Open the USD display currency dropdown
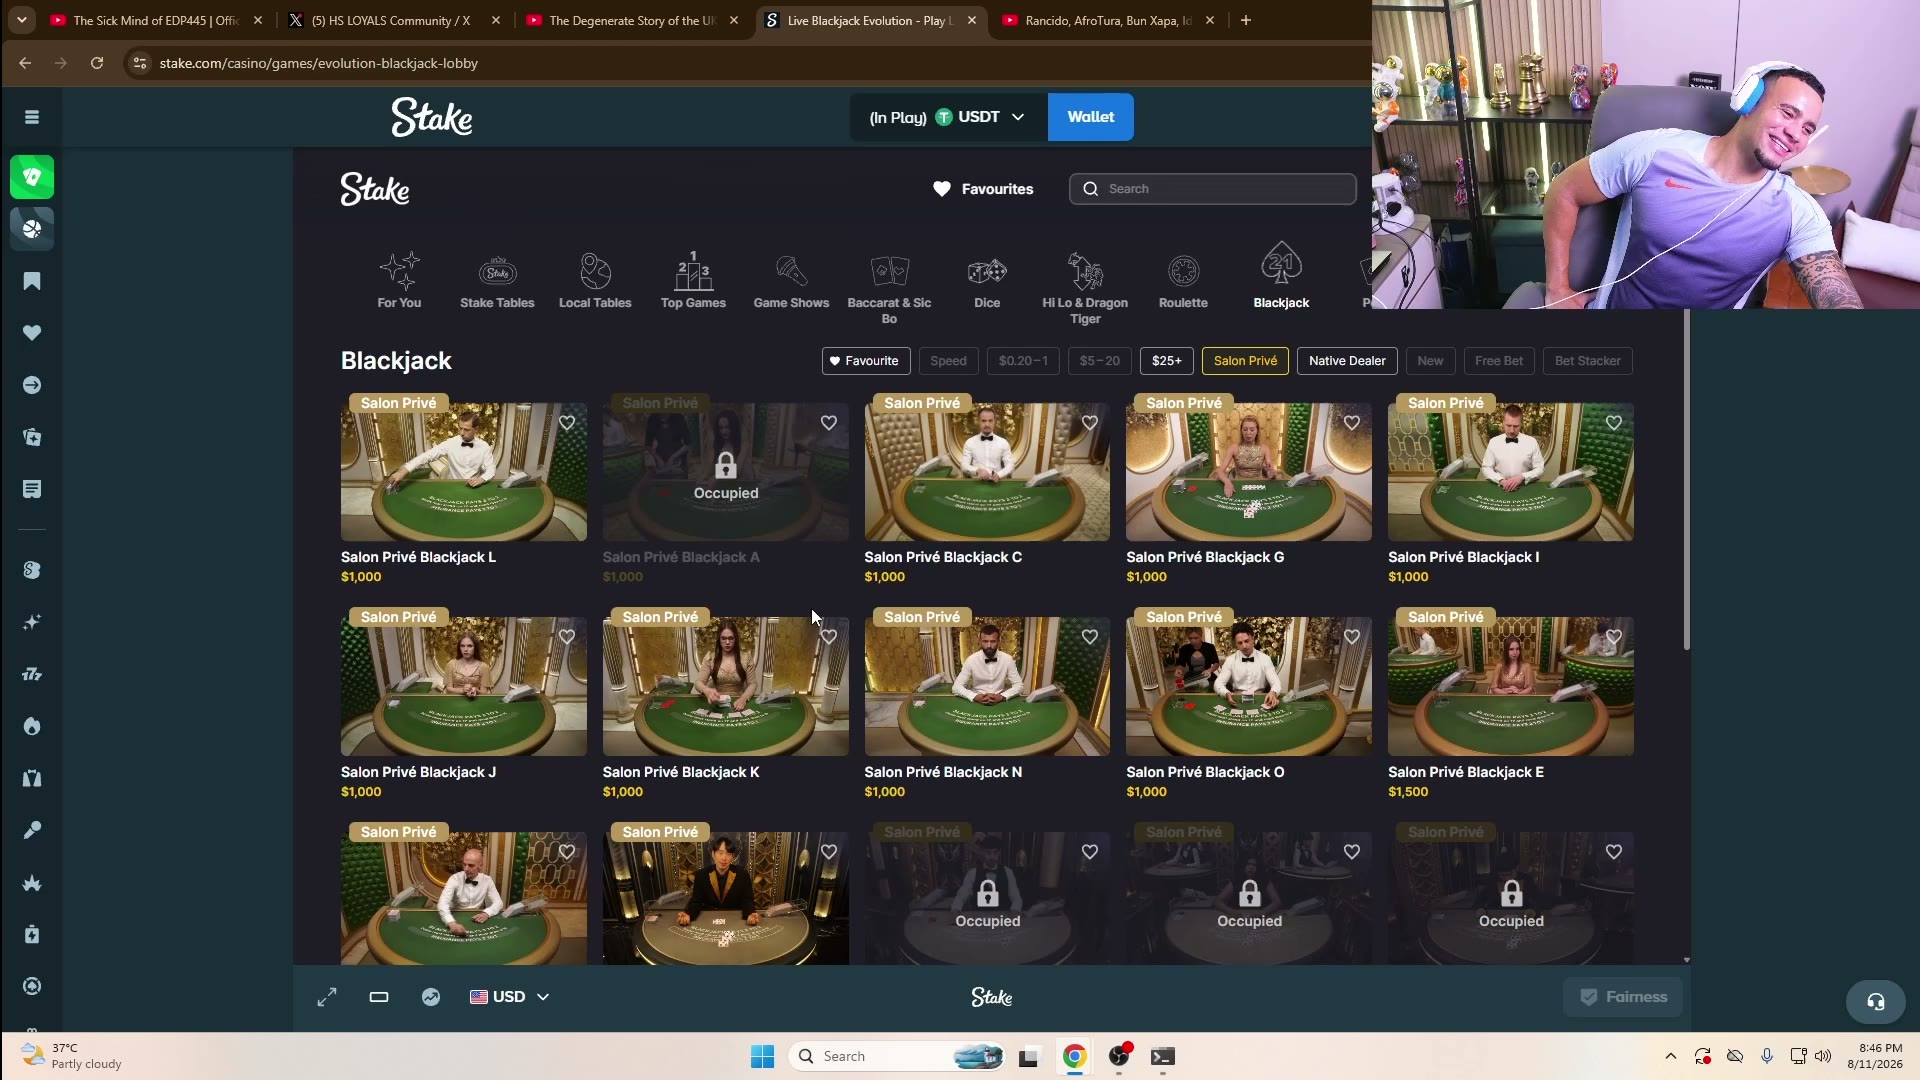The image size is (1920, 1080). pos(510,997)
